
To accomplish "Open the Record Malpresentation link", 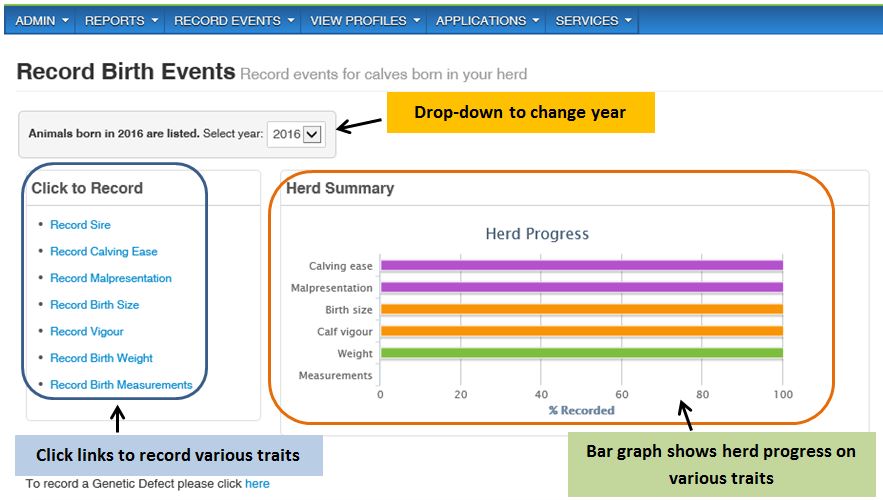I will coord(111,278).
